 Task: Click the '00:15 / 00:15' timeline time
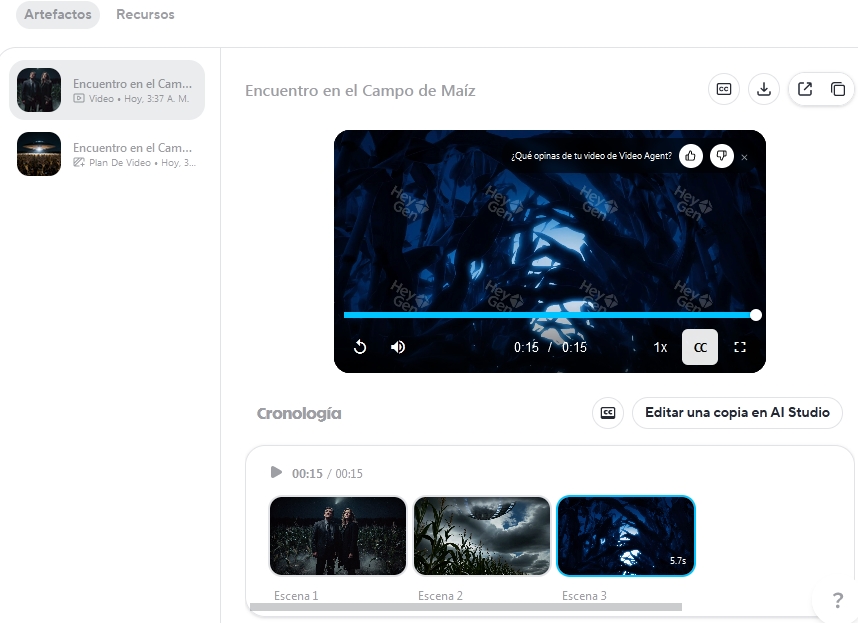[327, 474]
